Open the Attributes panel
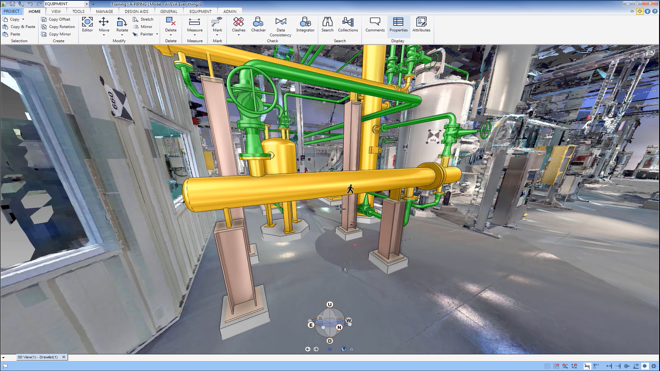Screen dimensions: 660x371 (x=421, y=24)
